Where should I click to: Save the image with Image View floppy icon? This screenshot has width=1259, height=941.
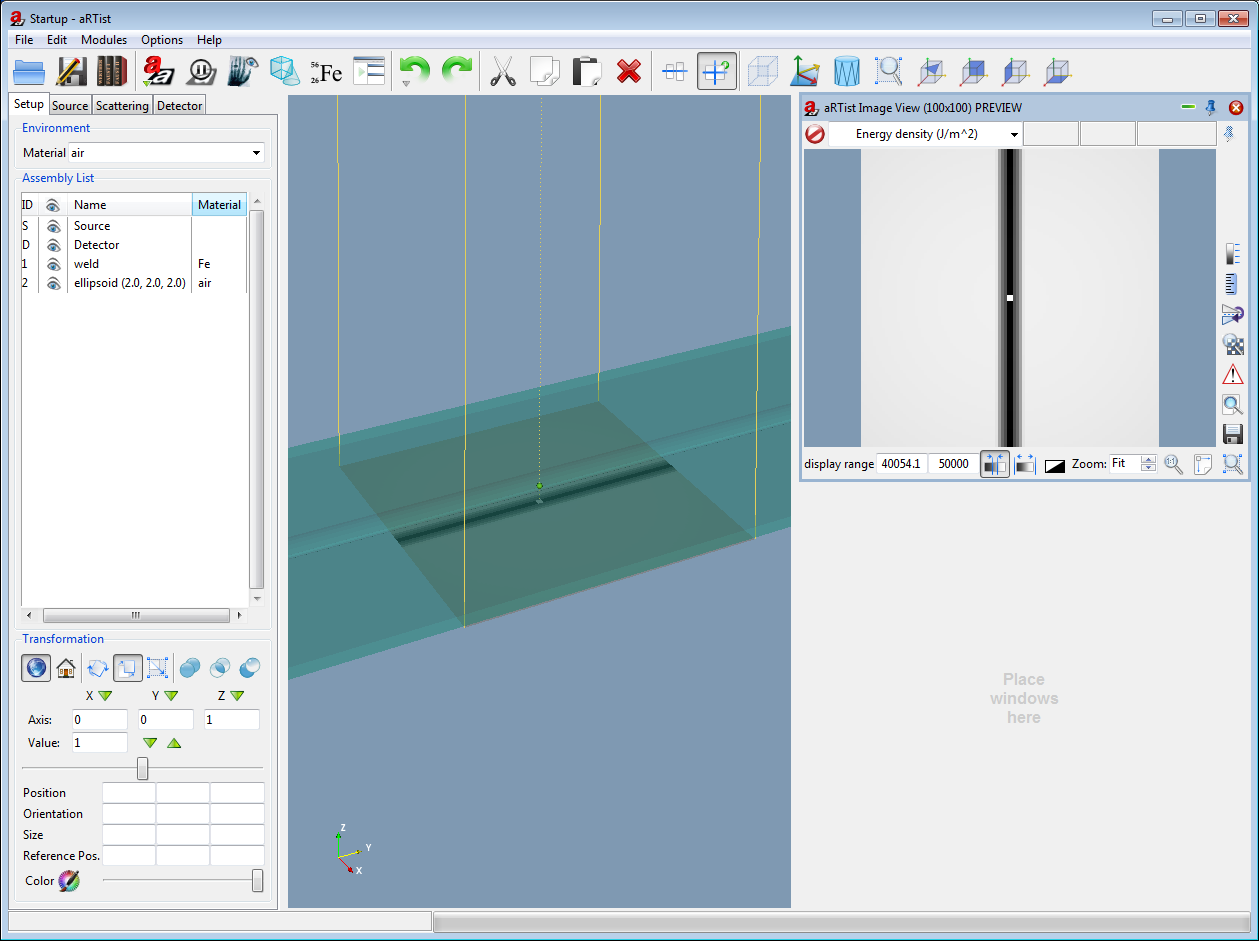pyautogui.click(x=1233, y=435)
